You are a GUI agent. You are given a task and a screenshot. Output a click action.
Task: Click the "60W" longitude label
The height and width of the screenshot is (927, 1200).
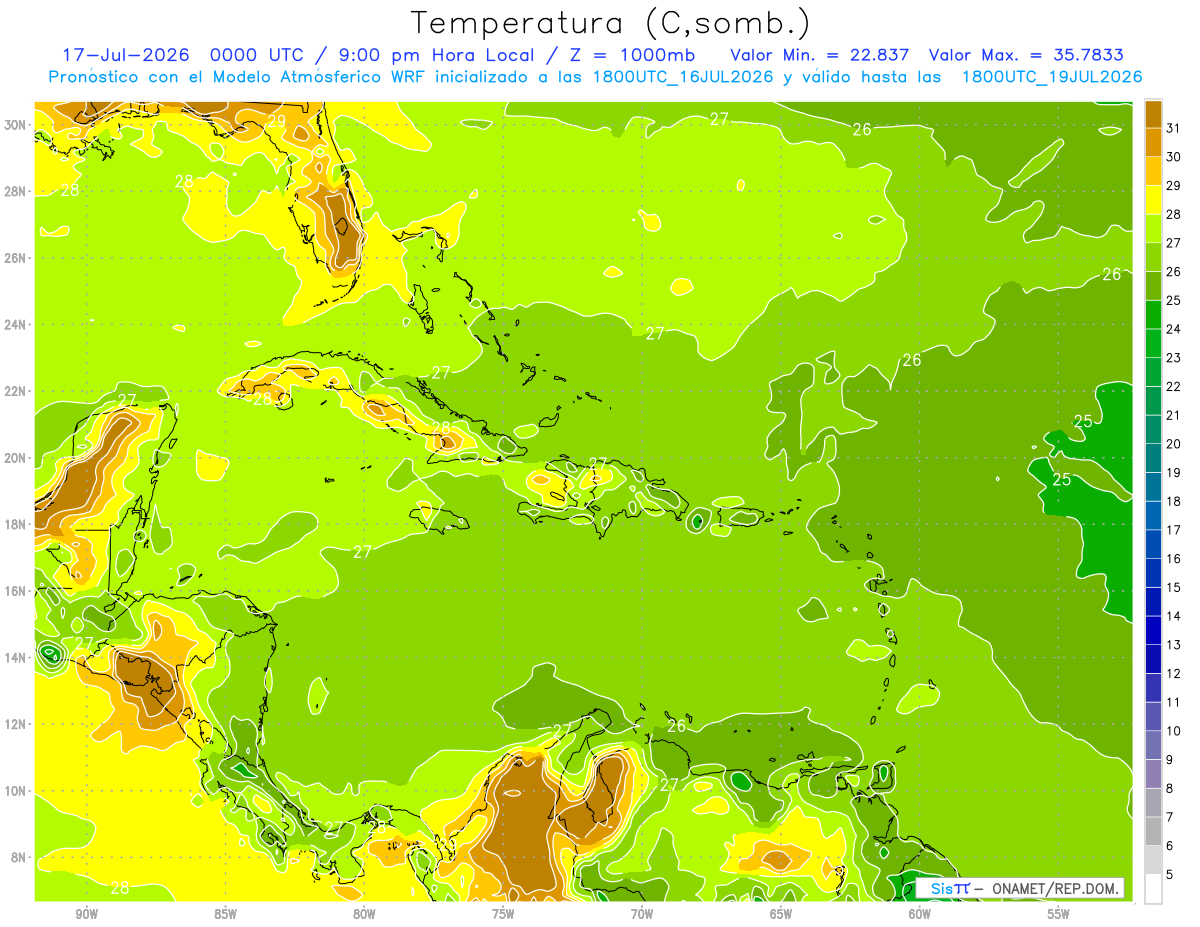(920, 914)
